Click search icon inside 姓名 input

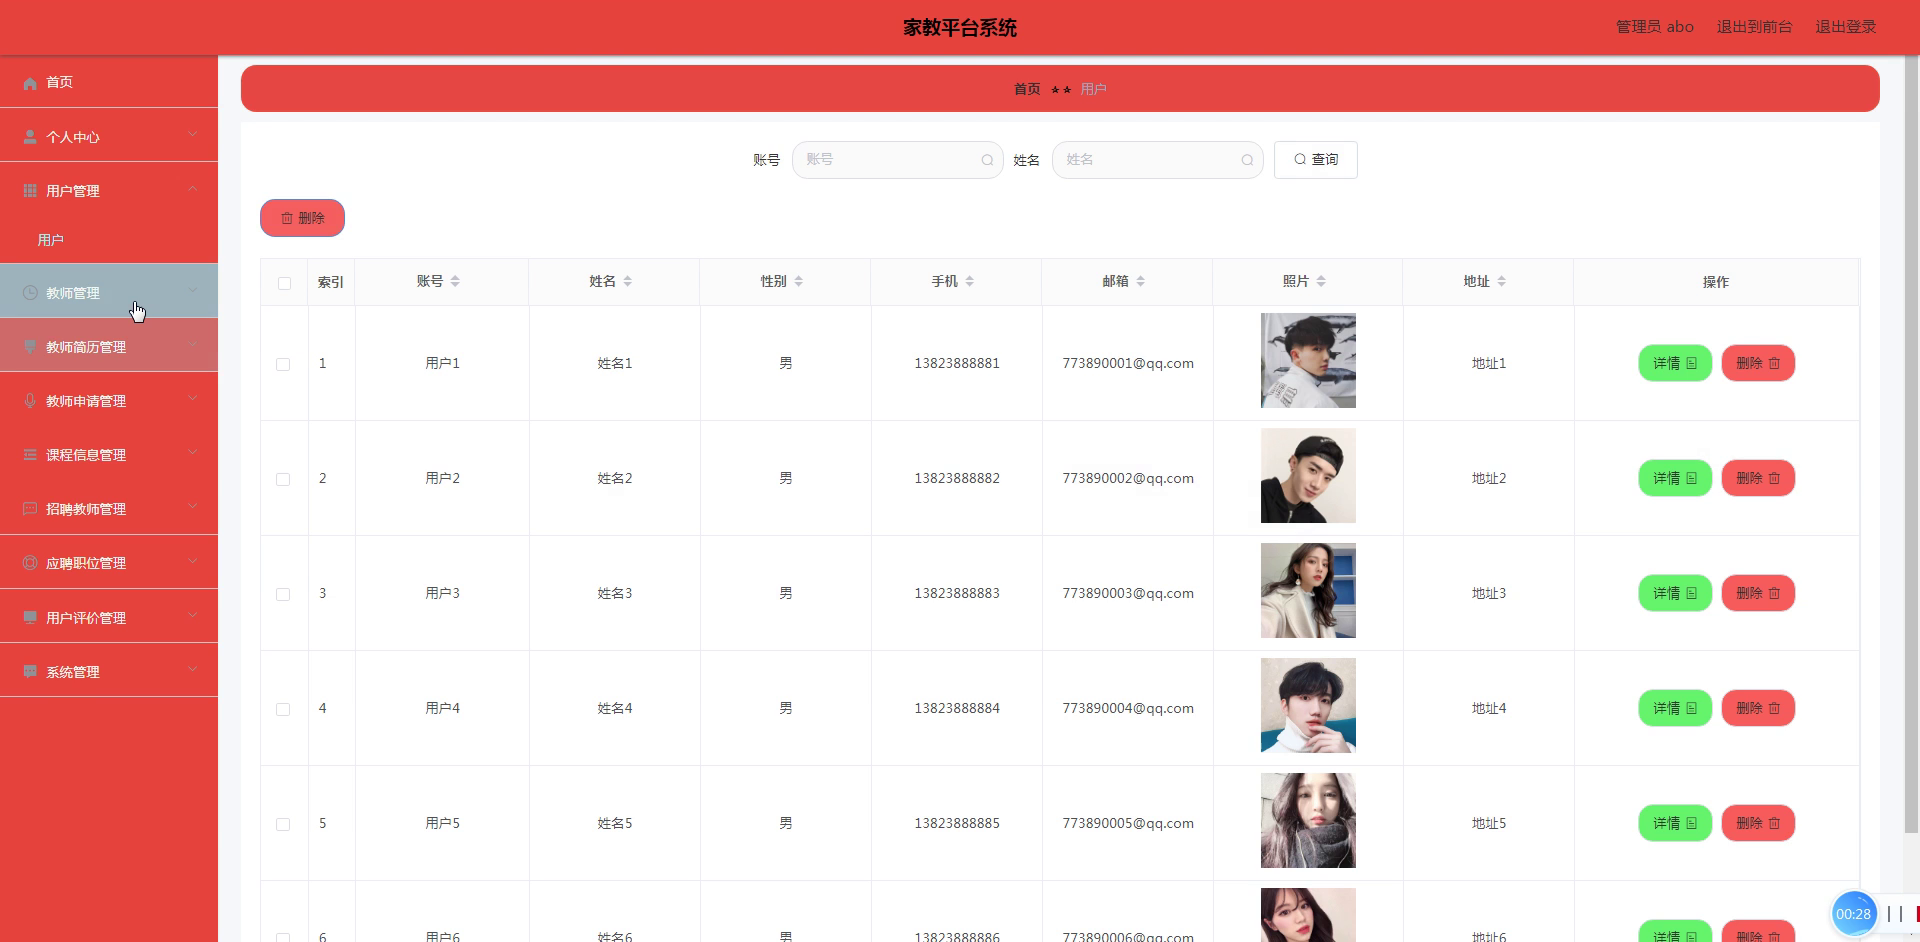click(1247, 160)
